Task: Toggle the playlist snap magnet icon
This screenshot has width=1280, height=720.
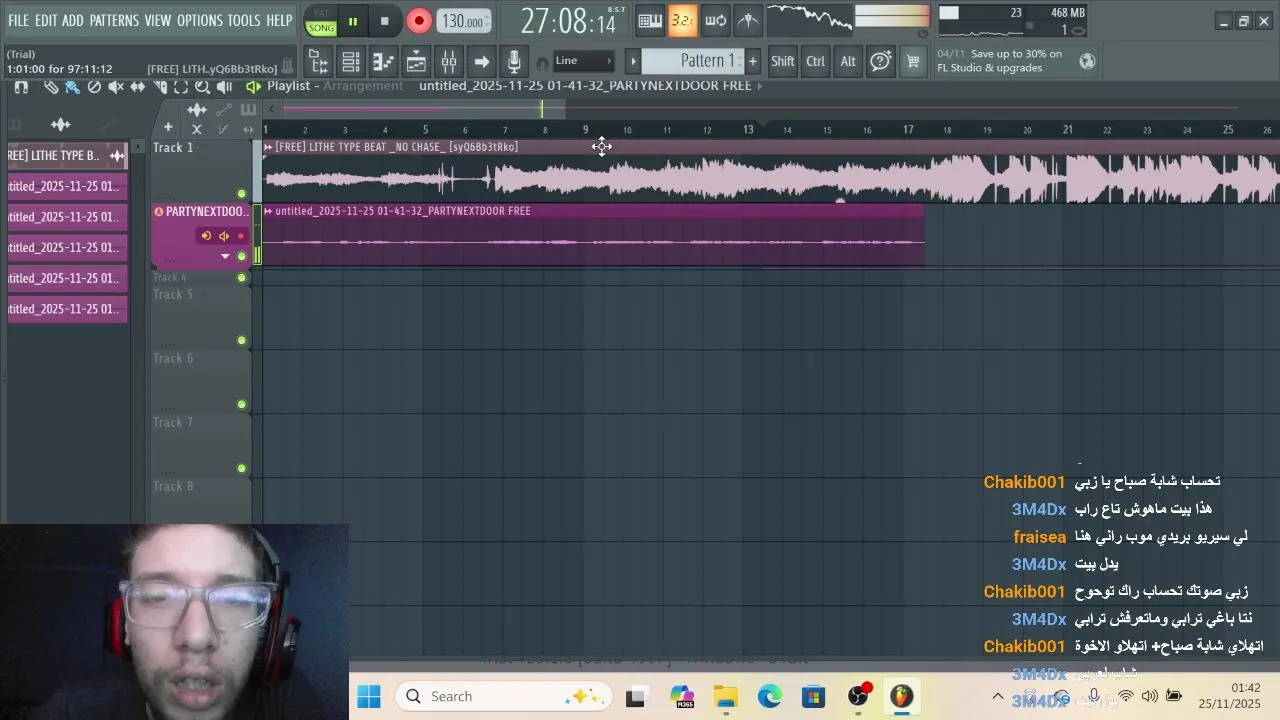Action: tap(21, 87)
